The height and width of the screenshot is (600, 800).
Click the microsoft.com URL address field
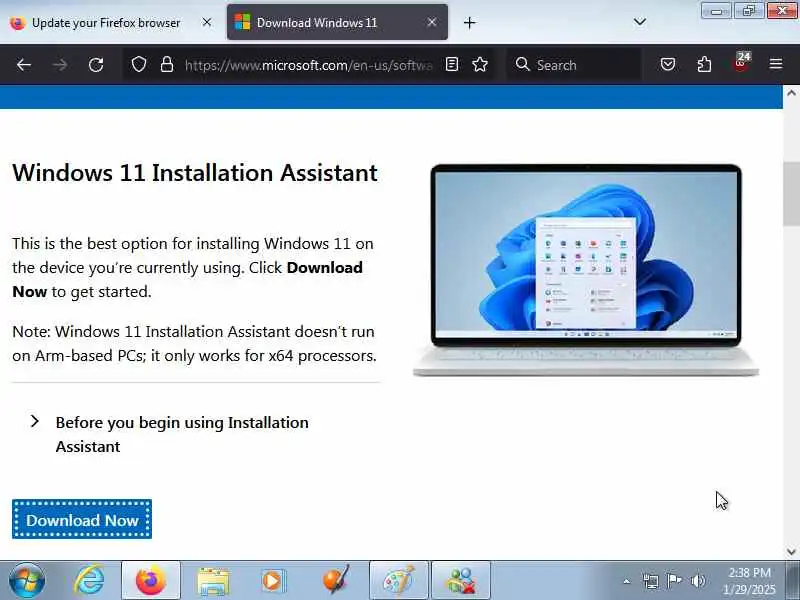point(309,65)
